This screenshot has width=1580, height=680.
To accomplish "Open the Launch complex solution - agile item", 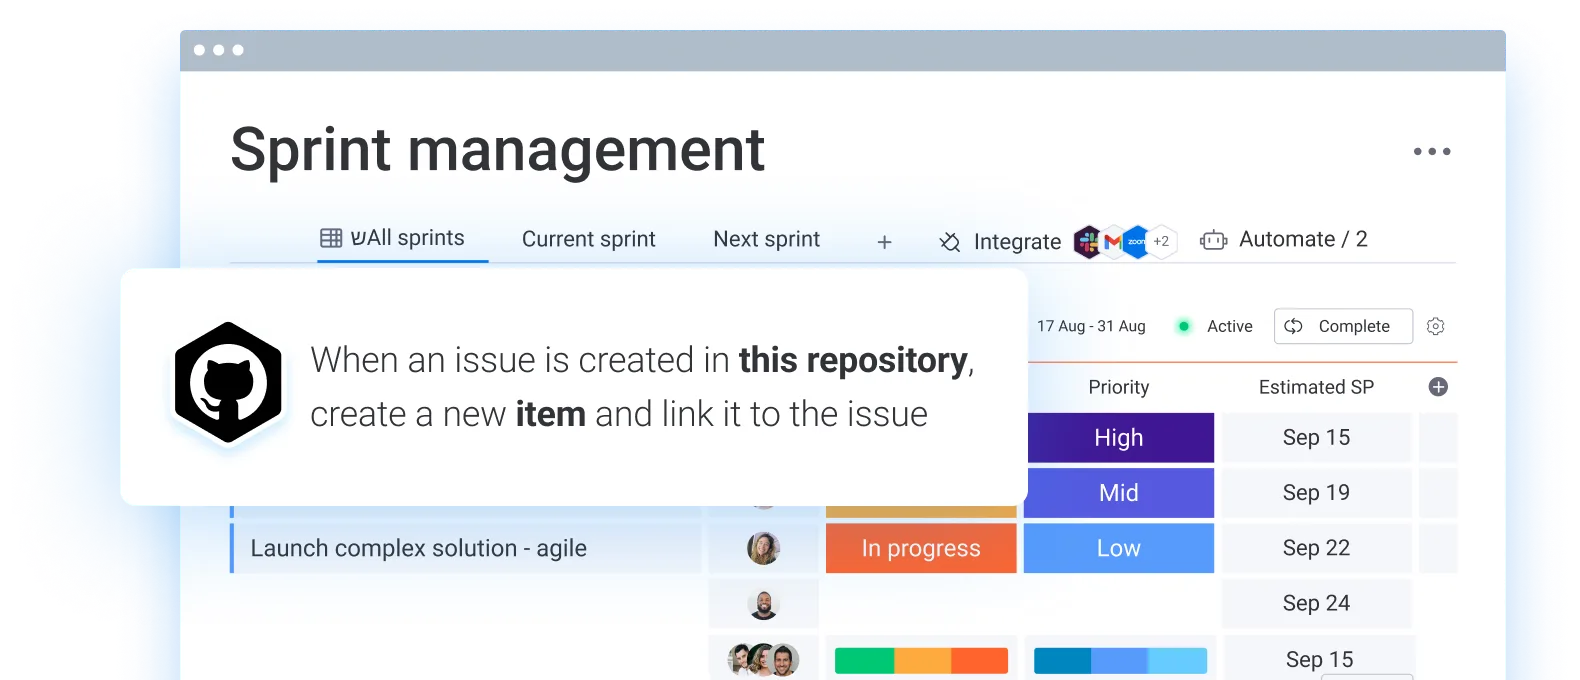I will (418, 548).
